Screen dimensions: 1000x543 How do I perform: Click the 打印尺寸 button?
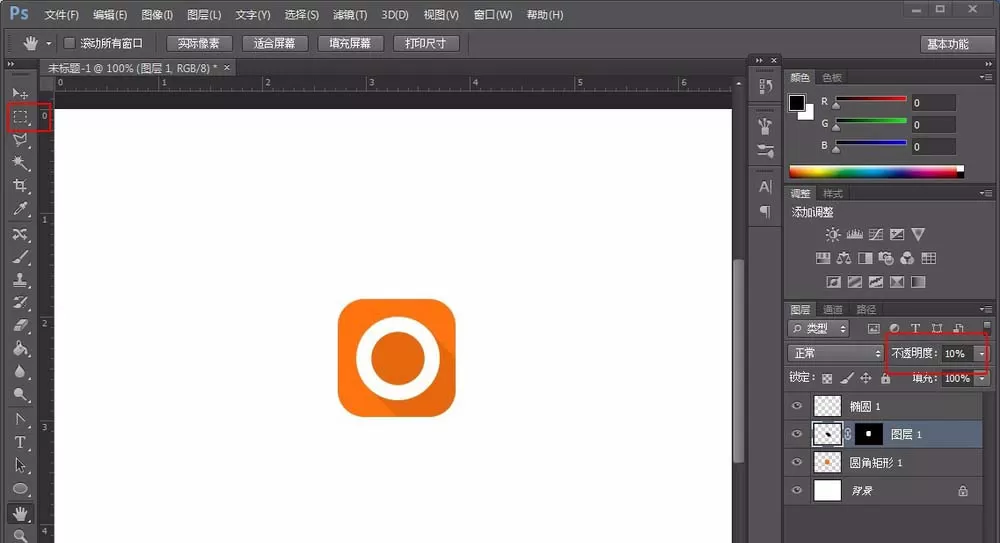pyautogui.click(x=425, y=43)
